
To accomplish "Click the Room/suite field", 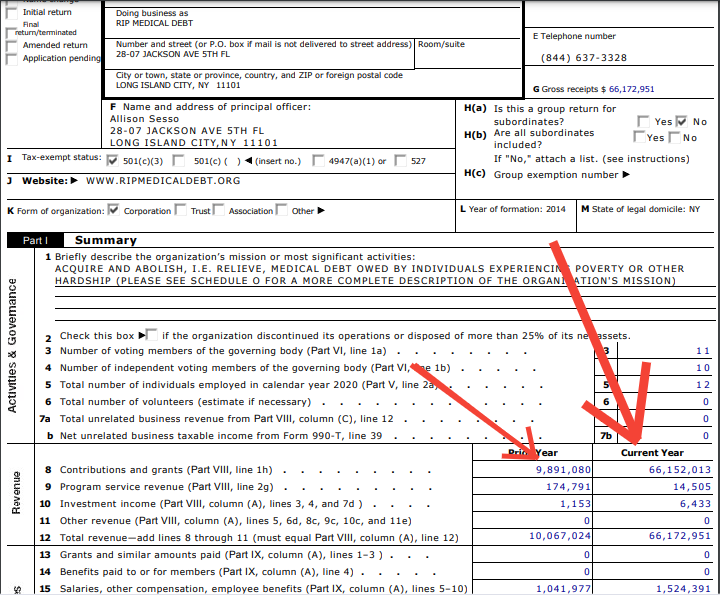I will (467, 54).
